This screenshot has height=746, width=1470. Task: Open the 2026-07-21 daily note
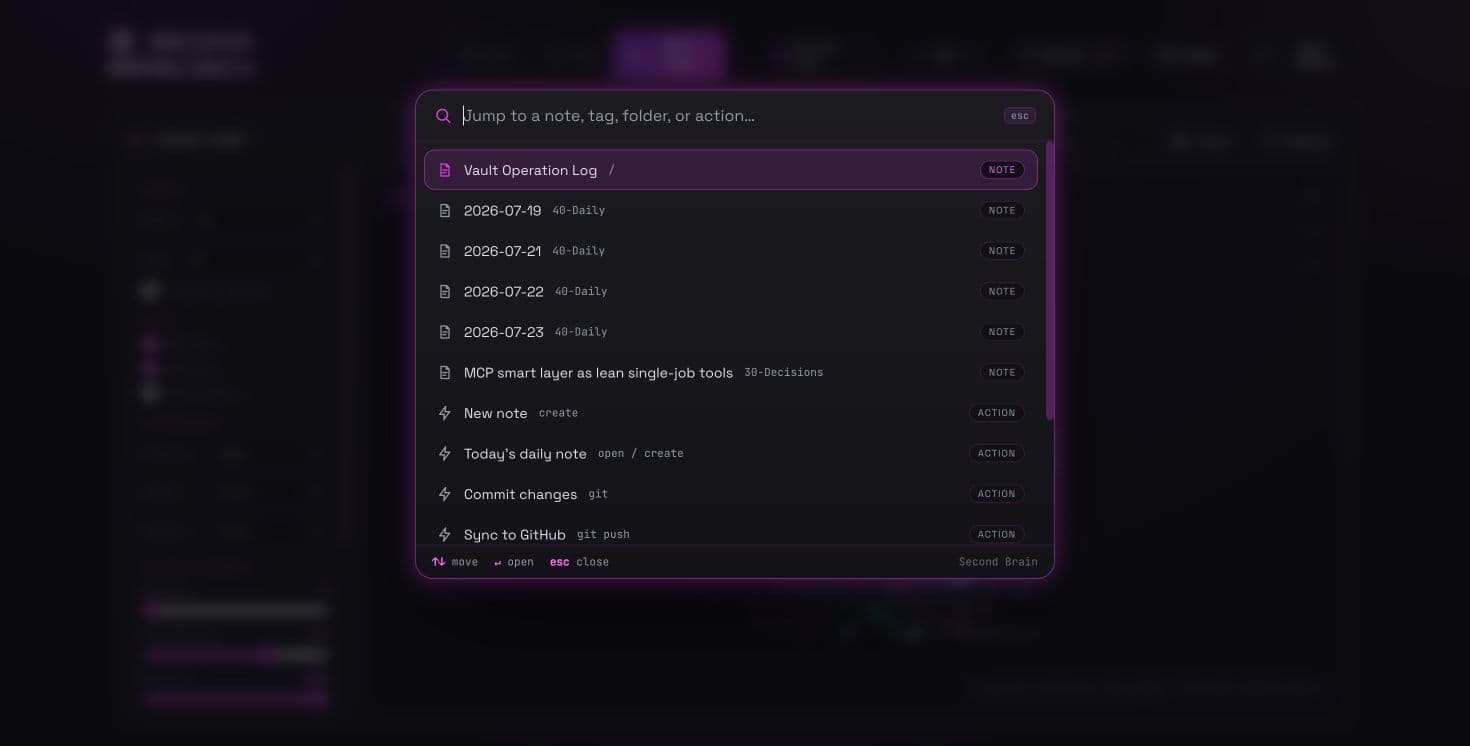(x=731, y=251)
